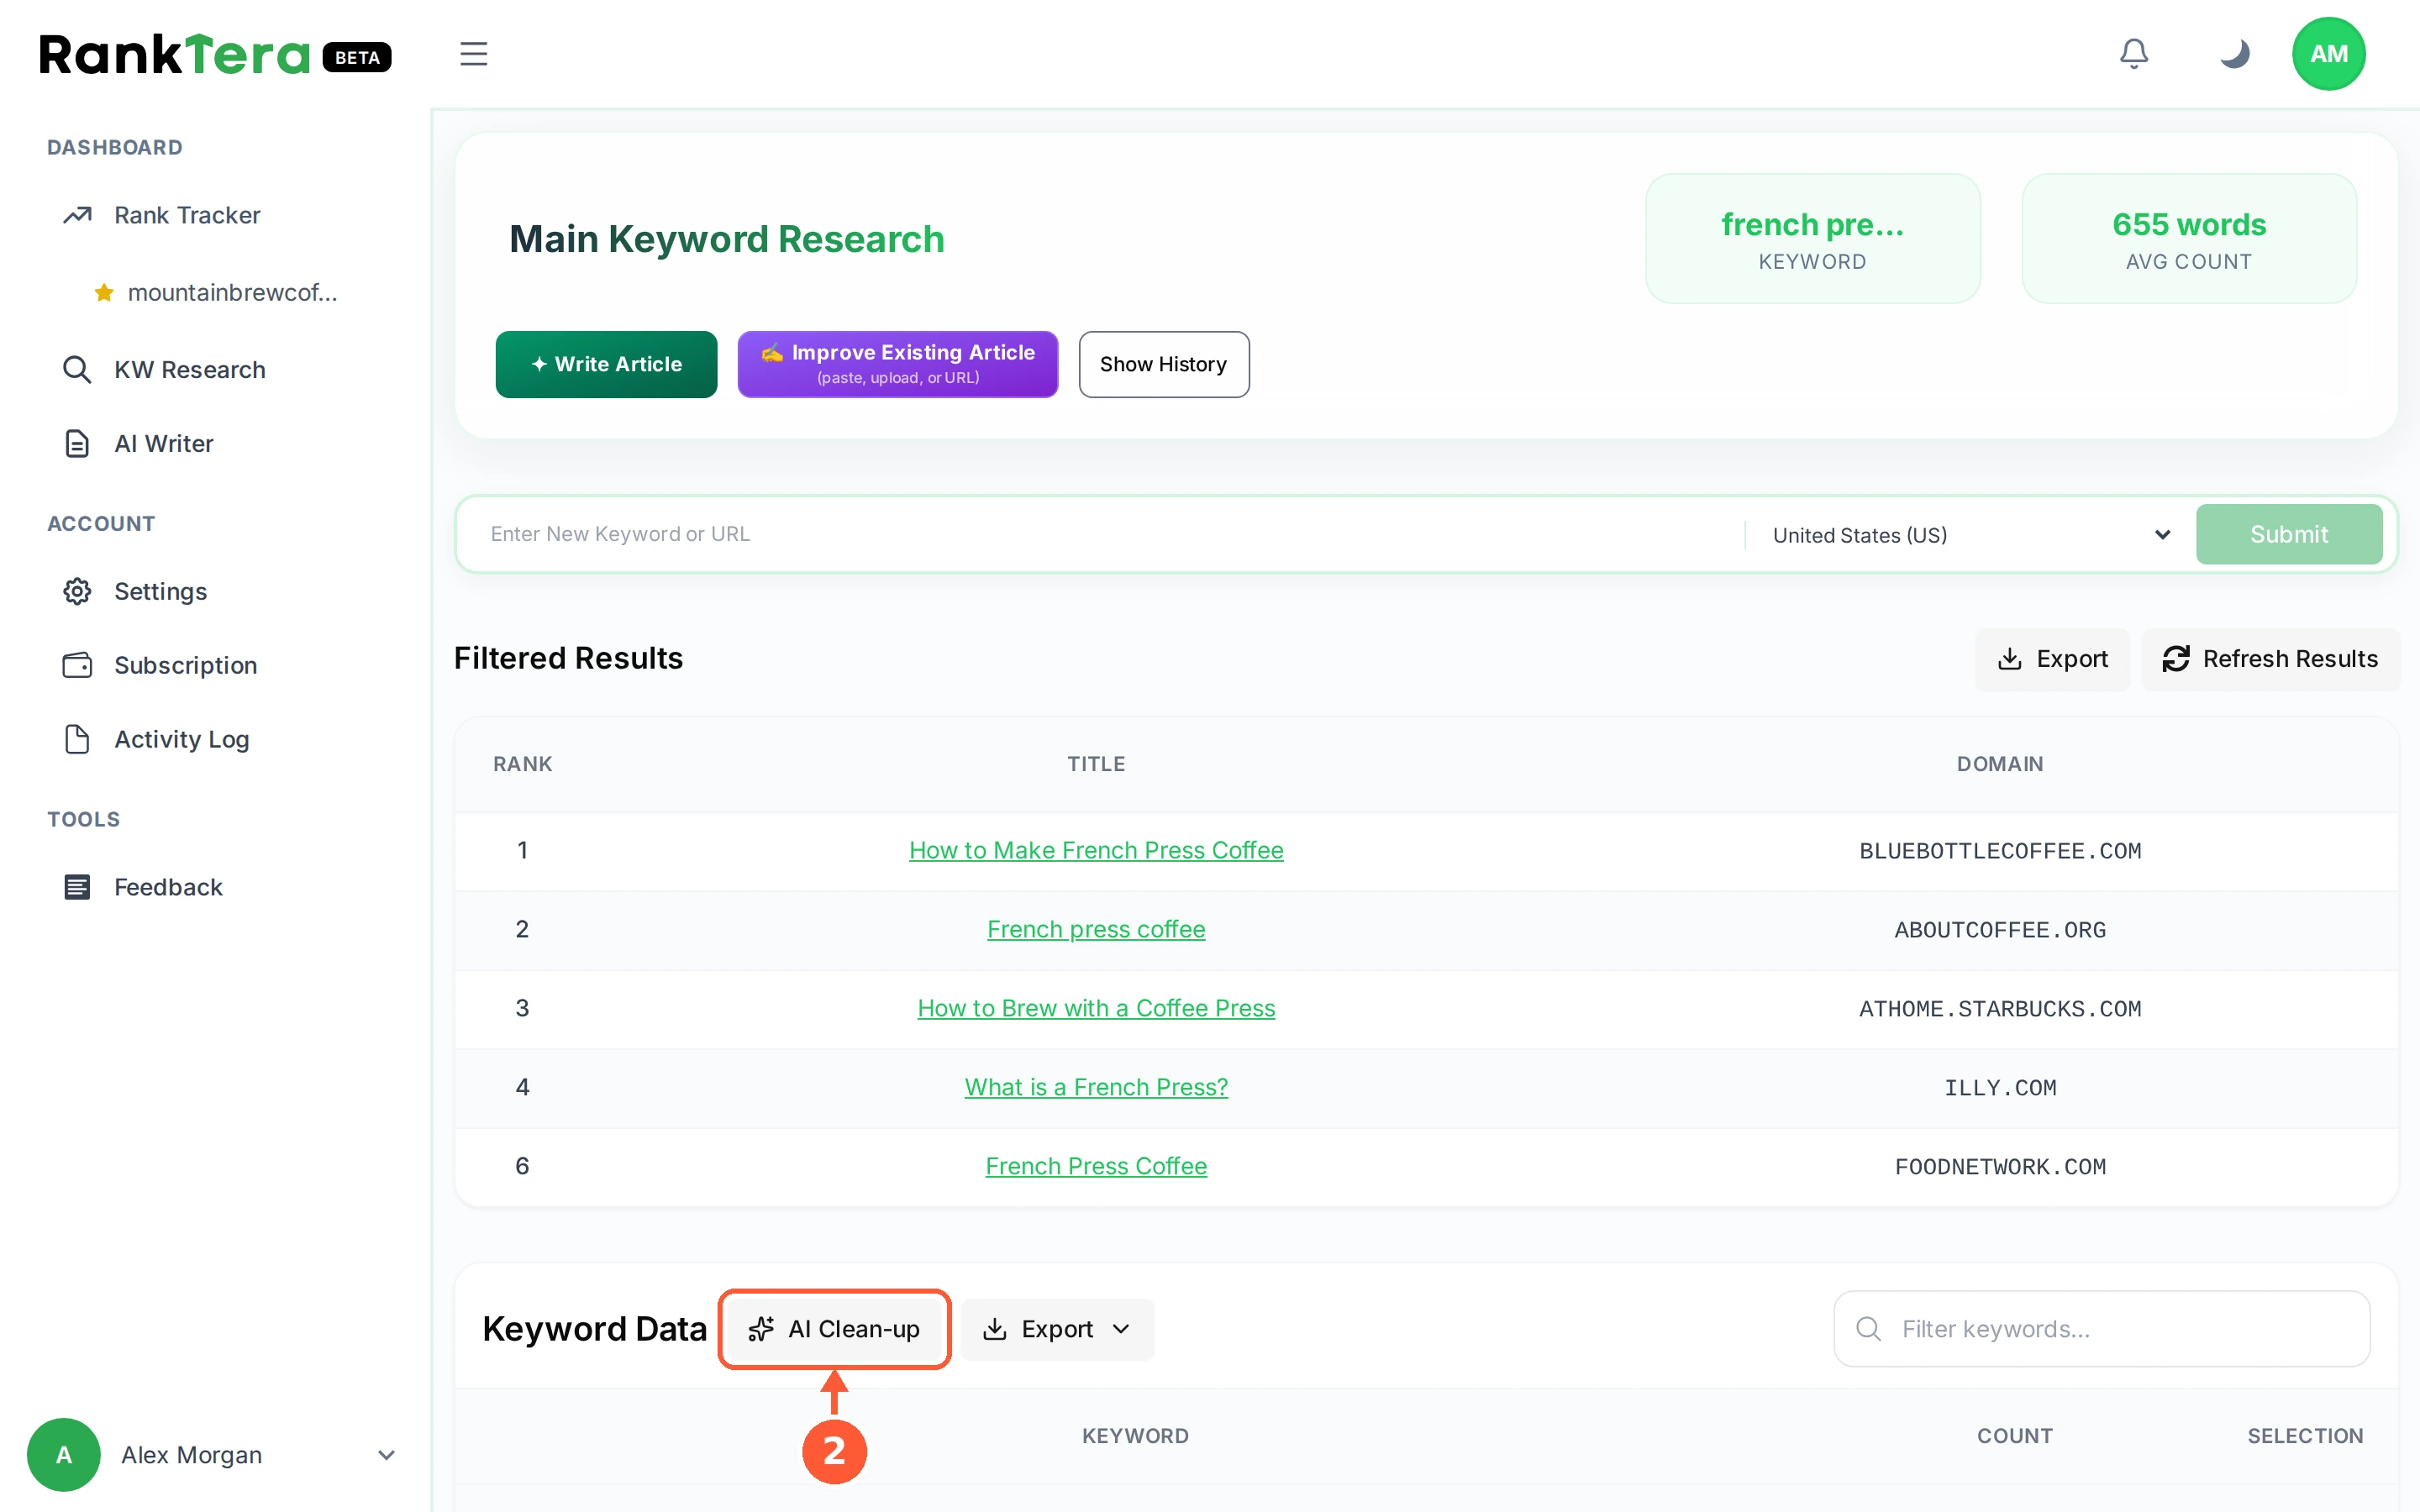Viewport: 2420px width, 1512px height.
Task: Click the Filter keywords search icon
Action: tap(1868, 1329)
